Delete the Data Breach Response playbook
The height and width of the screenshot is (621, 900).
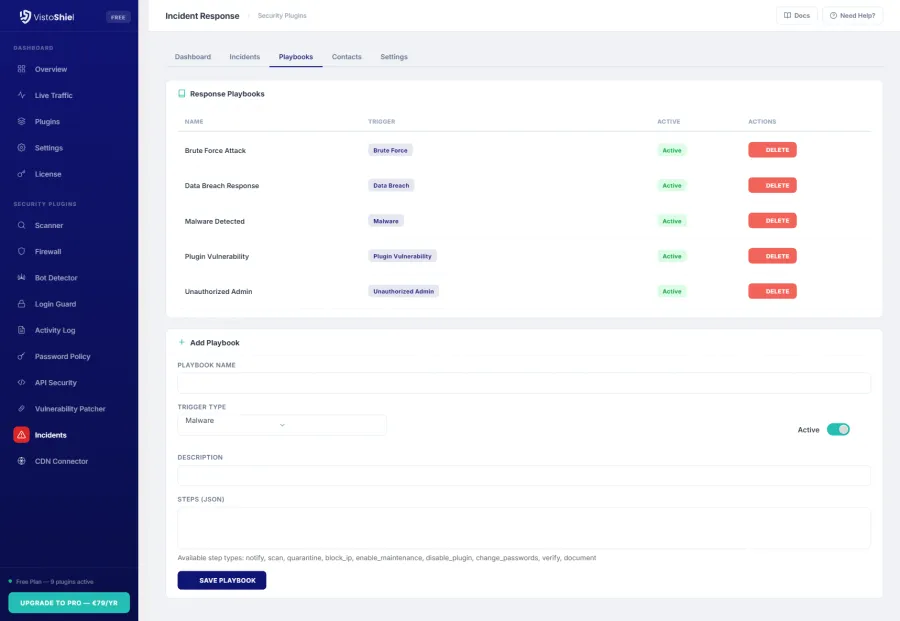pyautogui.click(x=772, y=185)
